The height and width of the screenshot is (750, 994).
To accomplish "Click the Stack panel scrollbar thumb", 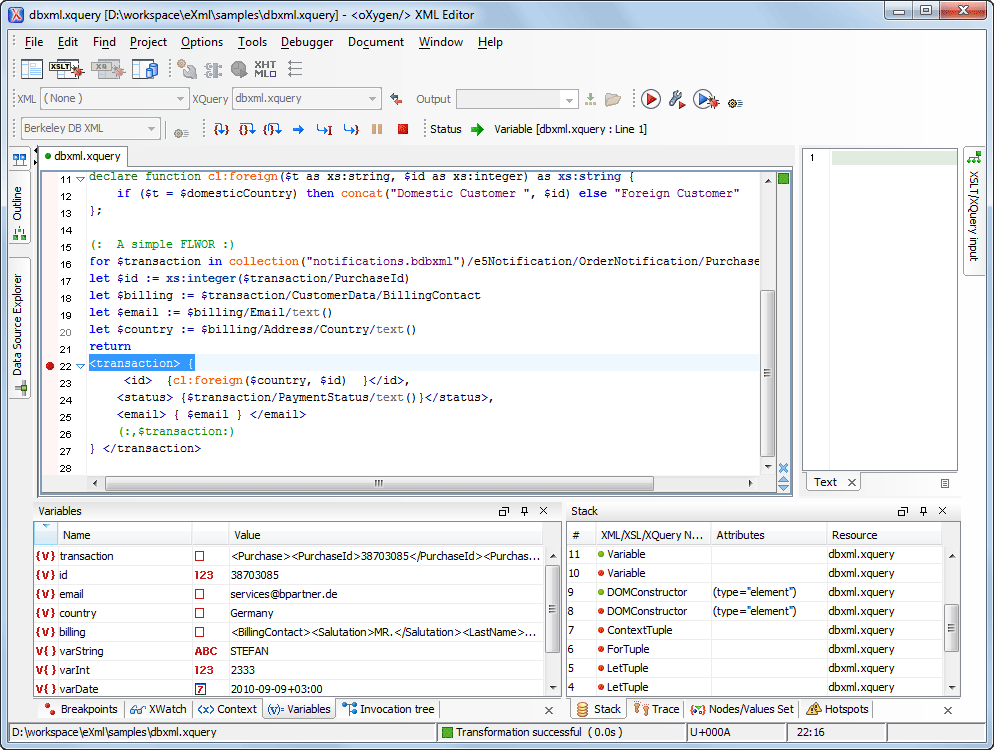I will click(951, 628).
